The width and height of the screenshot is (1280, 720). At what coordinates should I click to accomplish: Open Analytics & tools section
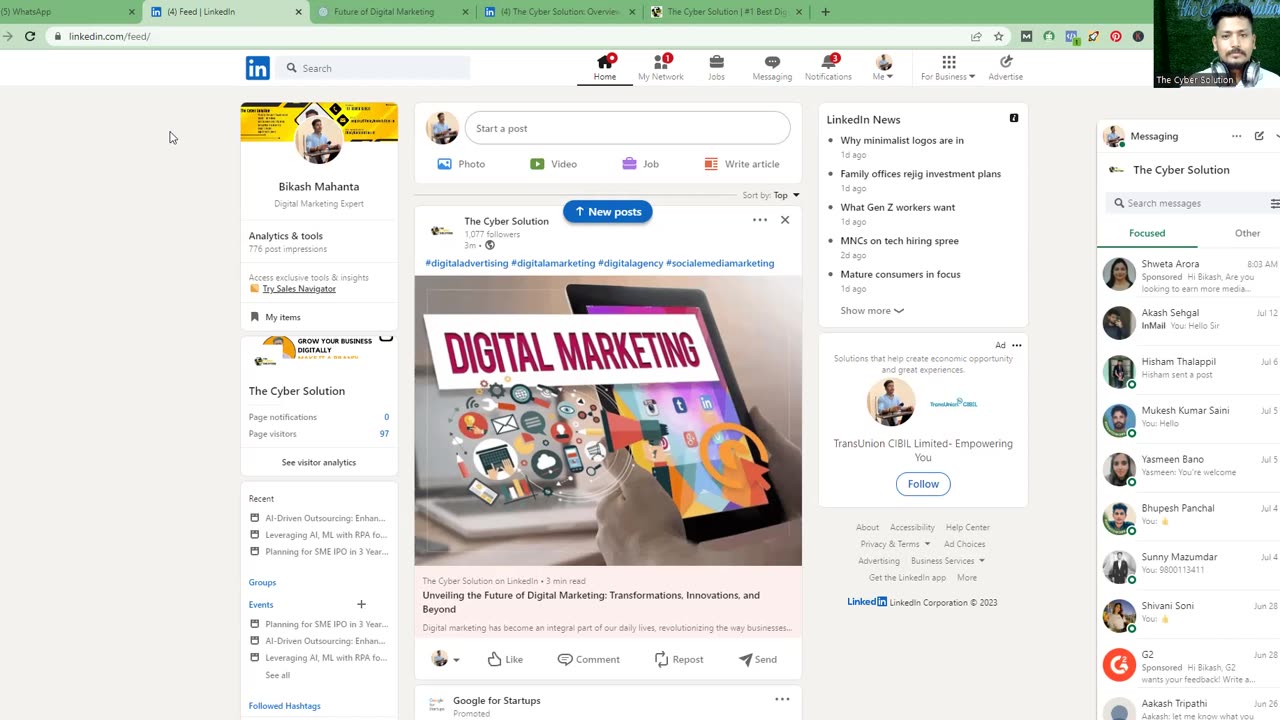point(286,236)
